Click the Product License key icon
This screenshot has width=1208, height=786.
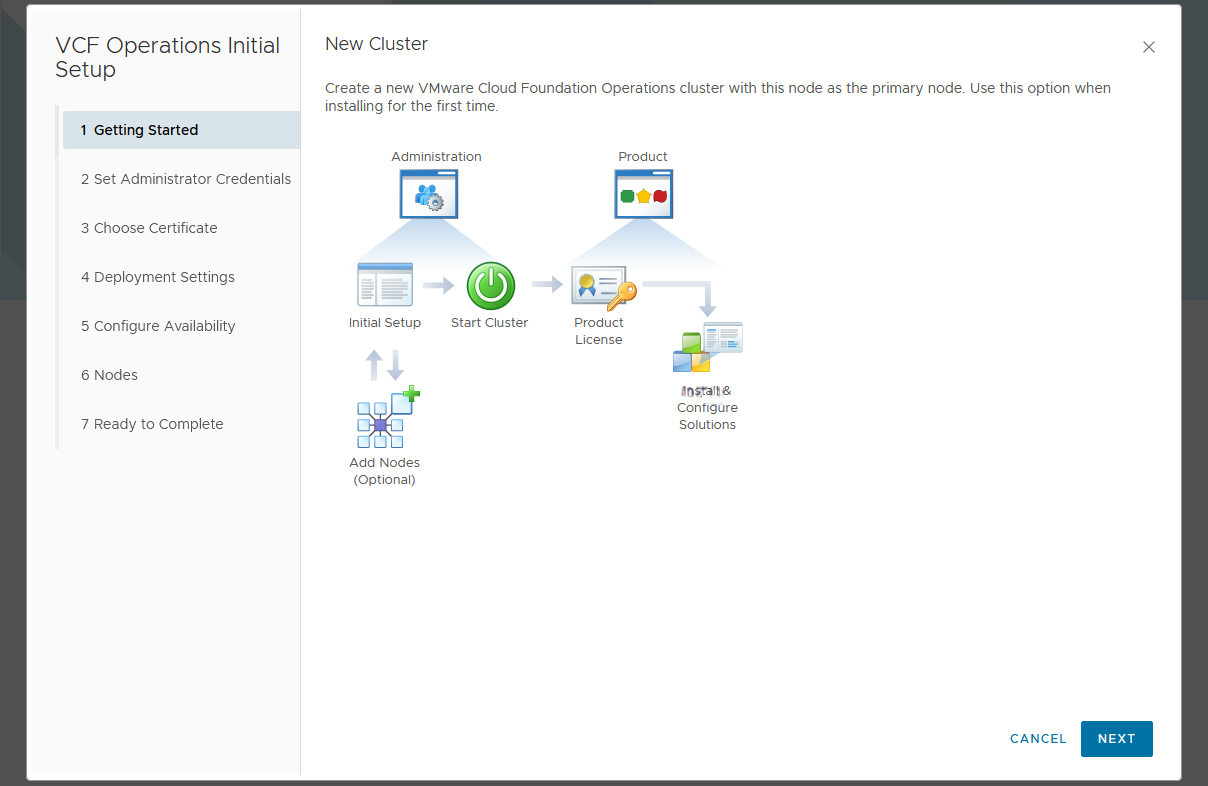click(x=603, y=286)
